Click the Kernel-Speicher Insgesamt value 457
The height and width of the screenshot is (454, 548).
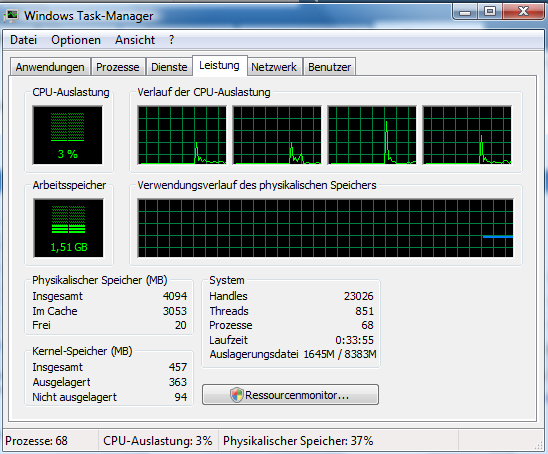click(x=178, y=367)
